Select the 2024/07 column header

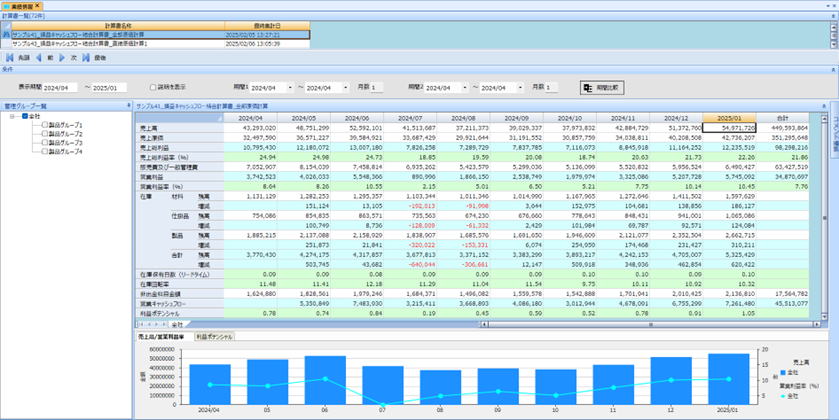[410, 118]
